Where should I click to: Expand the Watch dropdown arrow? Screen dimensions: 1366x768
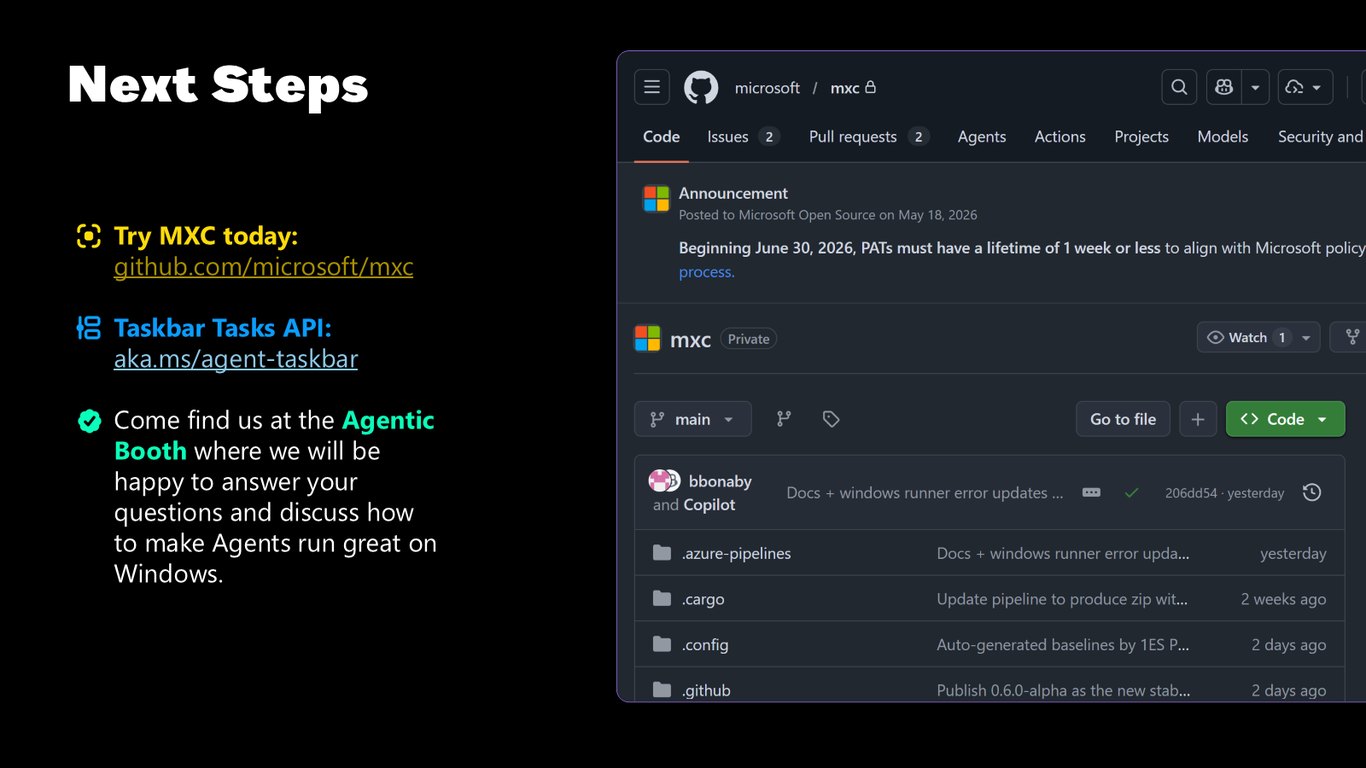click(x=1306, y=338)
